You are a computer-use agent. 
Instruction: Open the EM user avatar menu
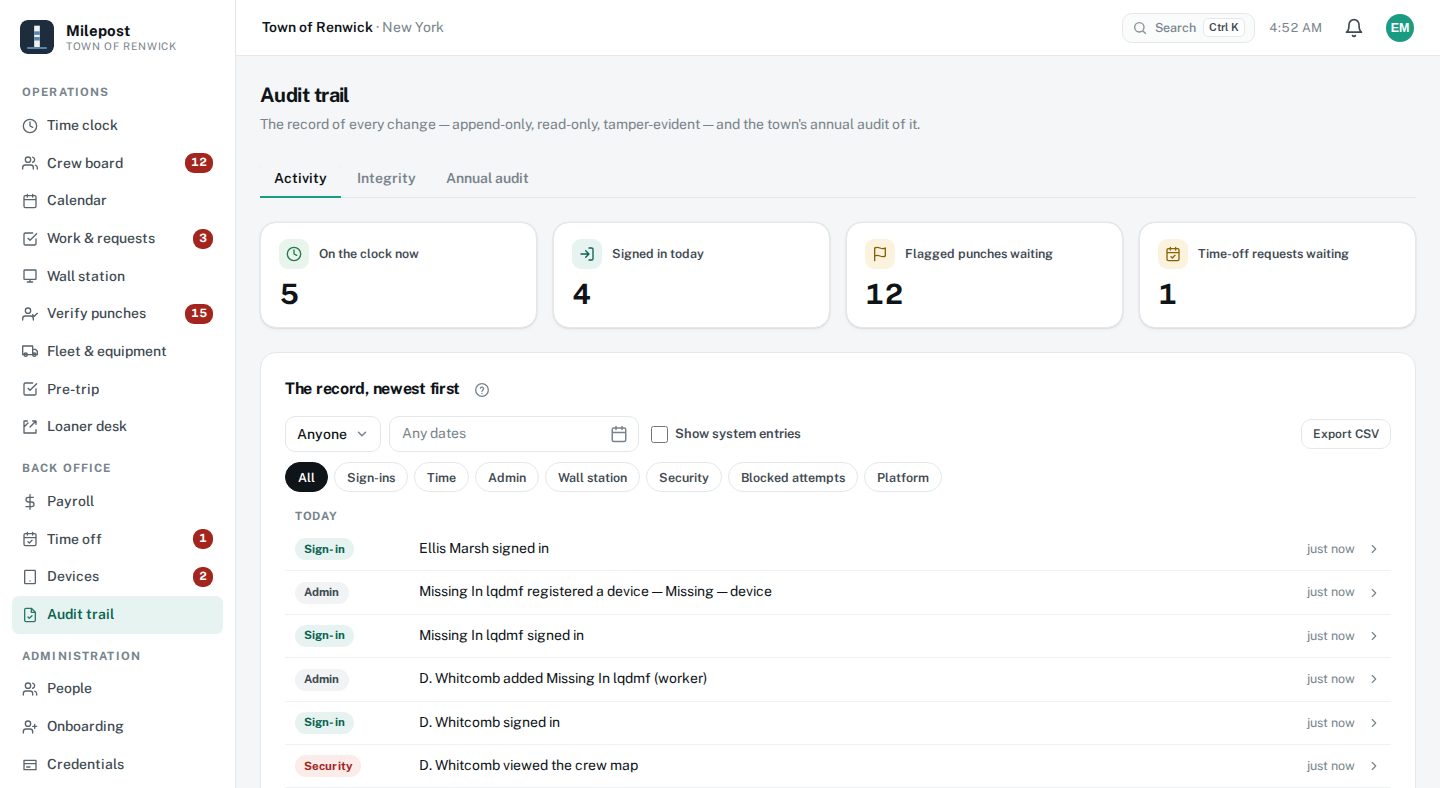click(x=1400, y=28)
